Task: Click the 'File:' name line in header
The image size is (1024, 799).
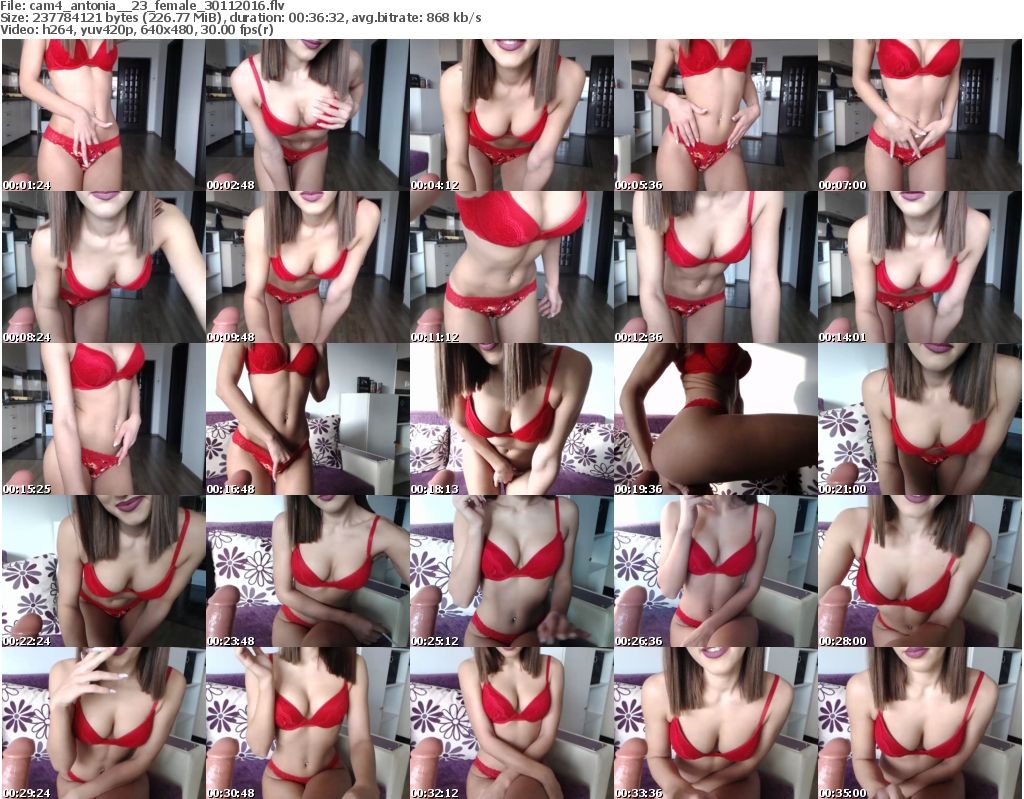Action: [142, 6]
